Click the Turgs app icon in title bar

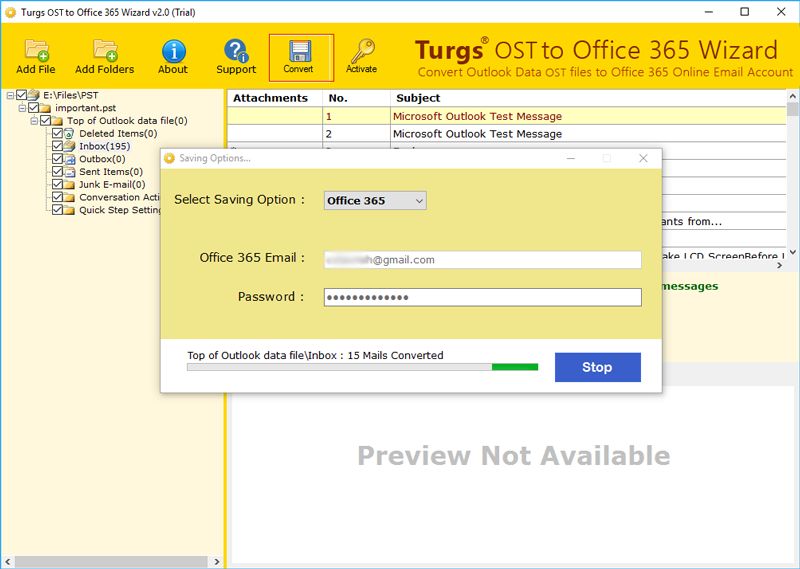click(x=10, y=12)
